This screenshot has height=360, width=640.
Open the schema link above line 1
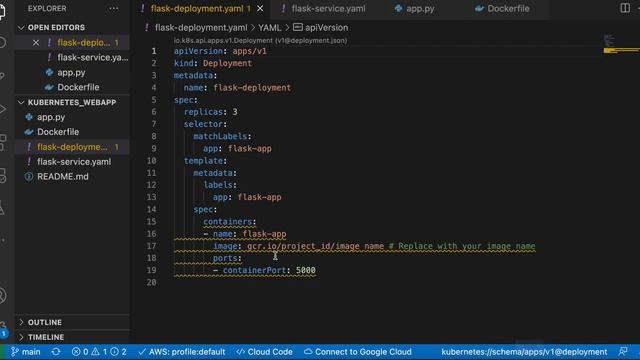coord(260,40)
